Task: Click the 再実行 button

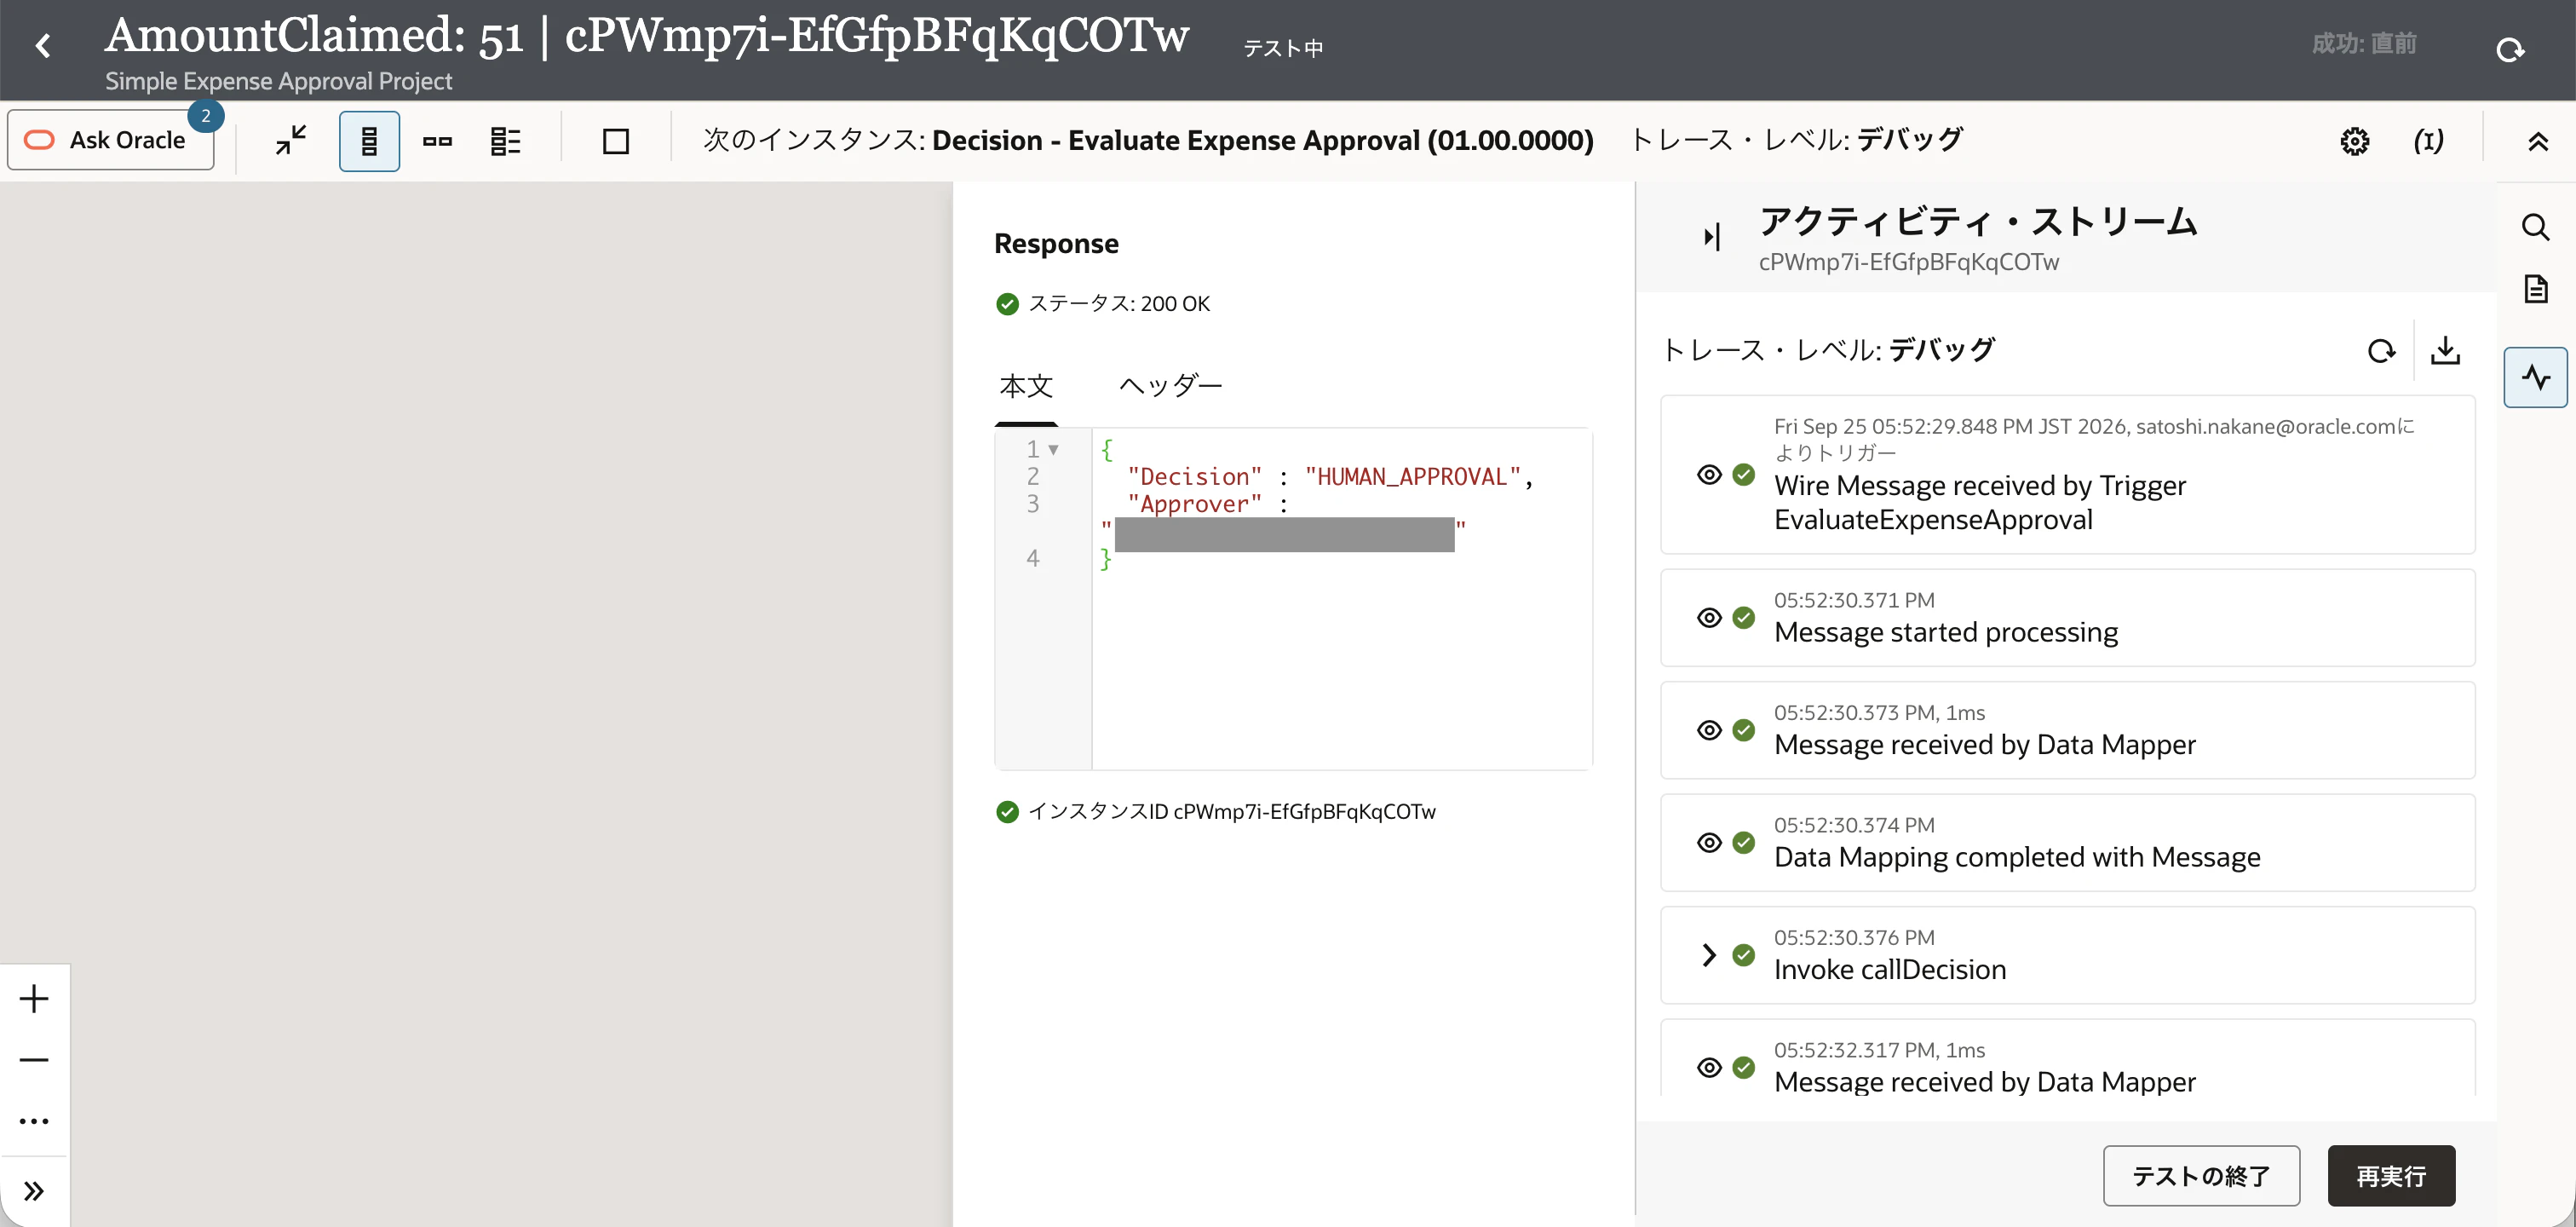Action: pos(2391,1176)
